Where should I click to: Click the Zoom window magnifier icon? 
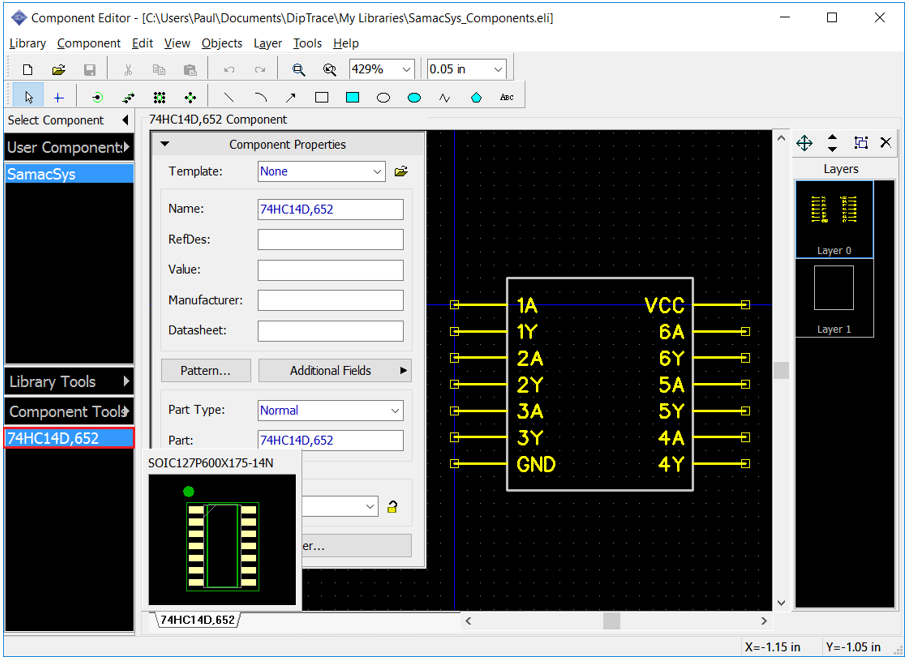coord(299,70)
